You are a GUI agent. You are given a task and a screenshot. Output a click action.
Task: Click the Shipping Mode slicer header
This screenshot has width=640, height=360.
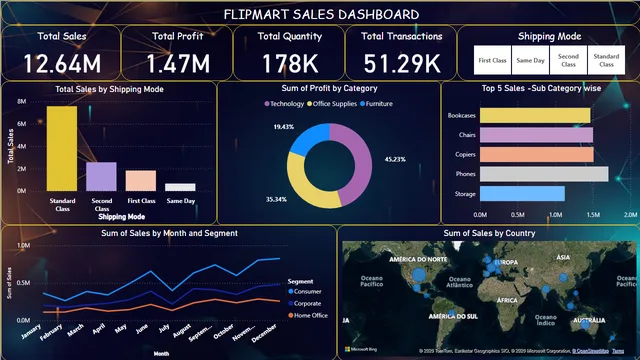point(549,36)
